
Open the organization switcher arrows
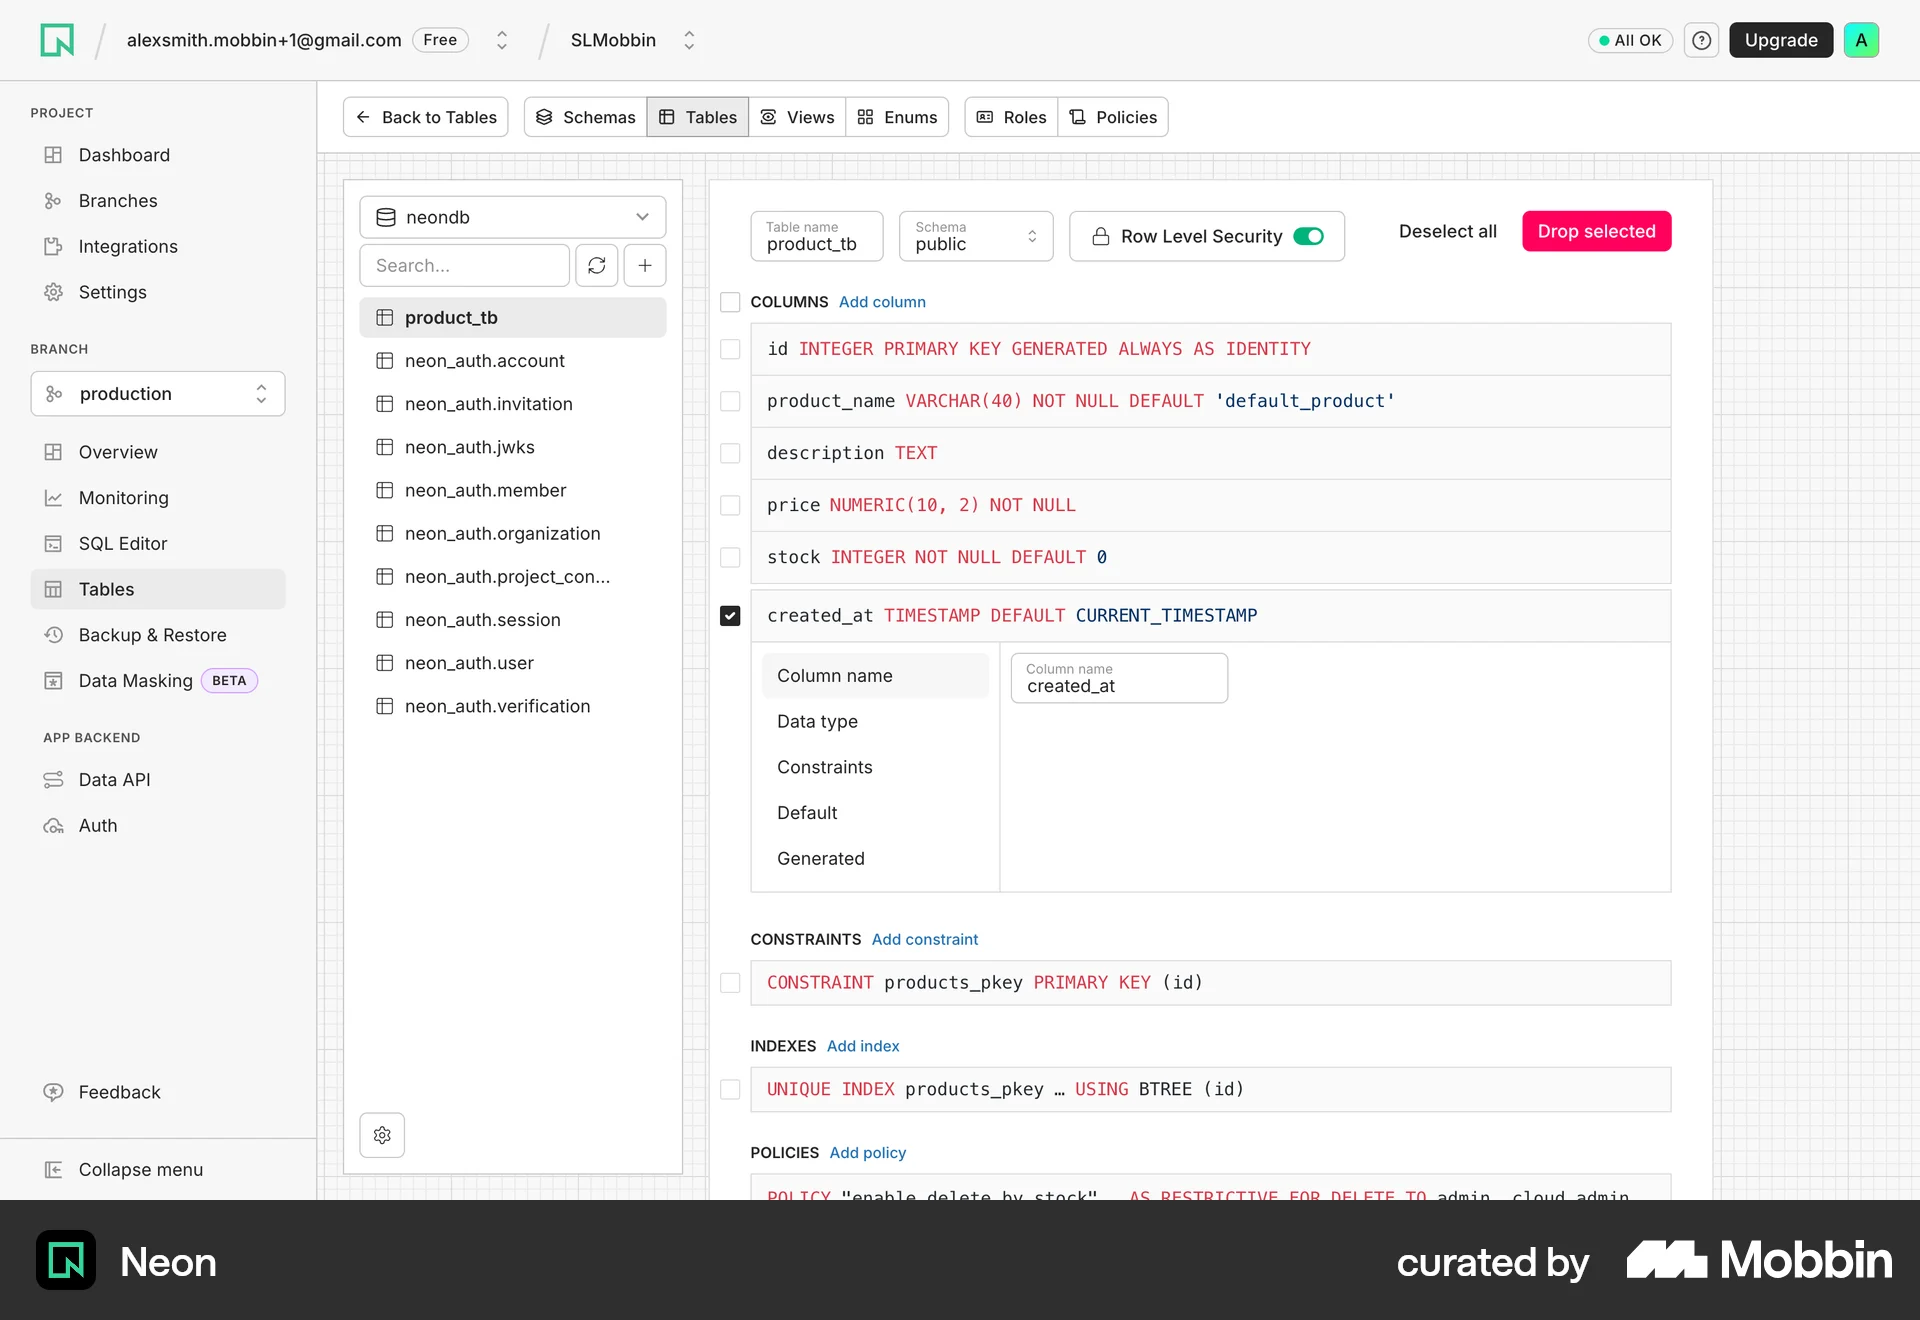point(502,40)
